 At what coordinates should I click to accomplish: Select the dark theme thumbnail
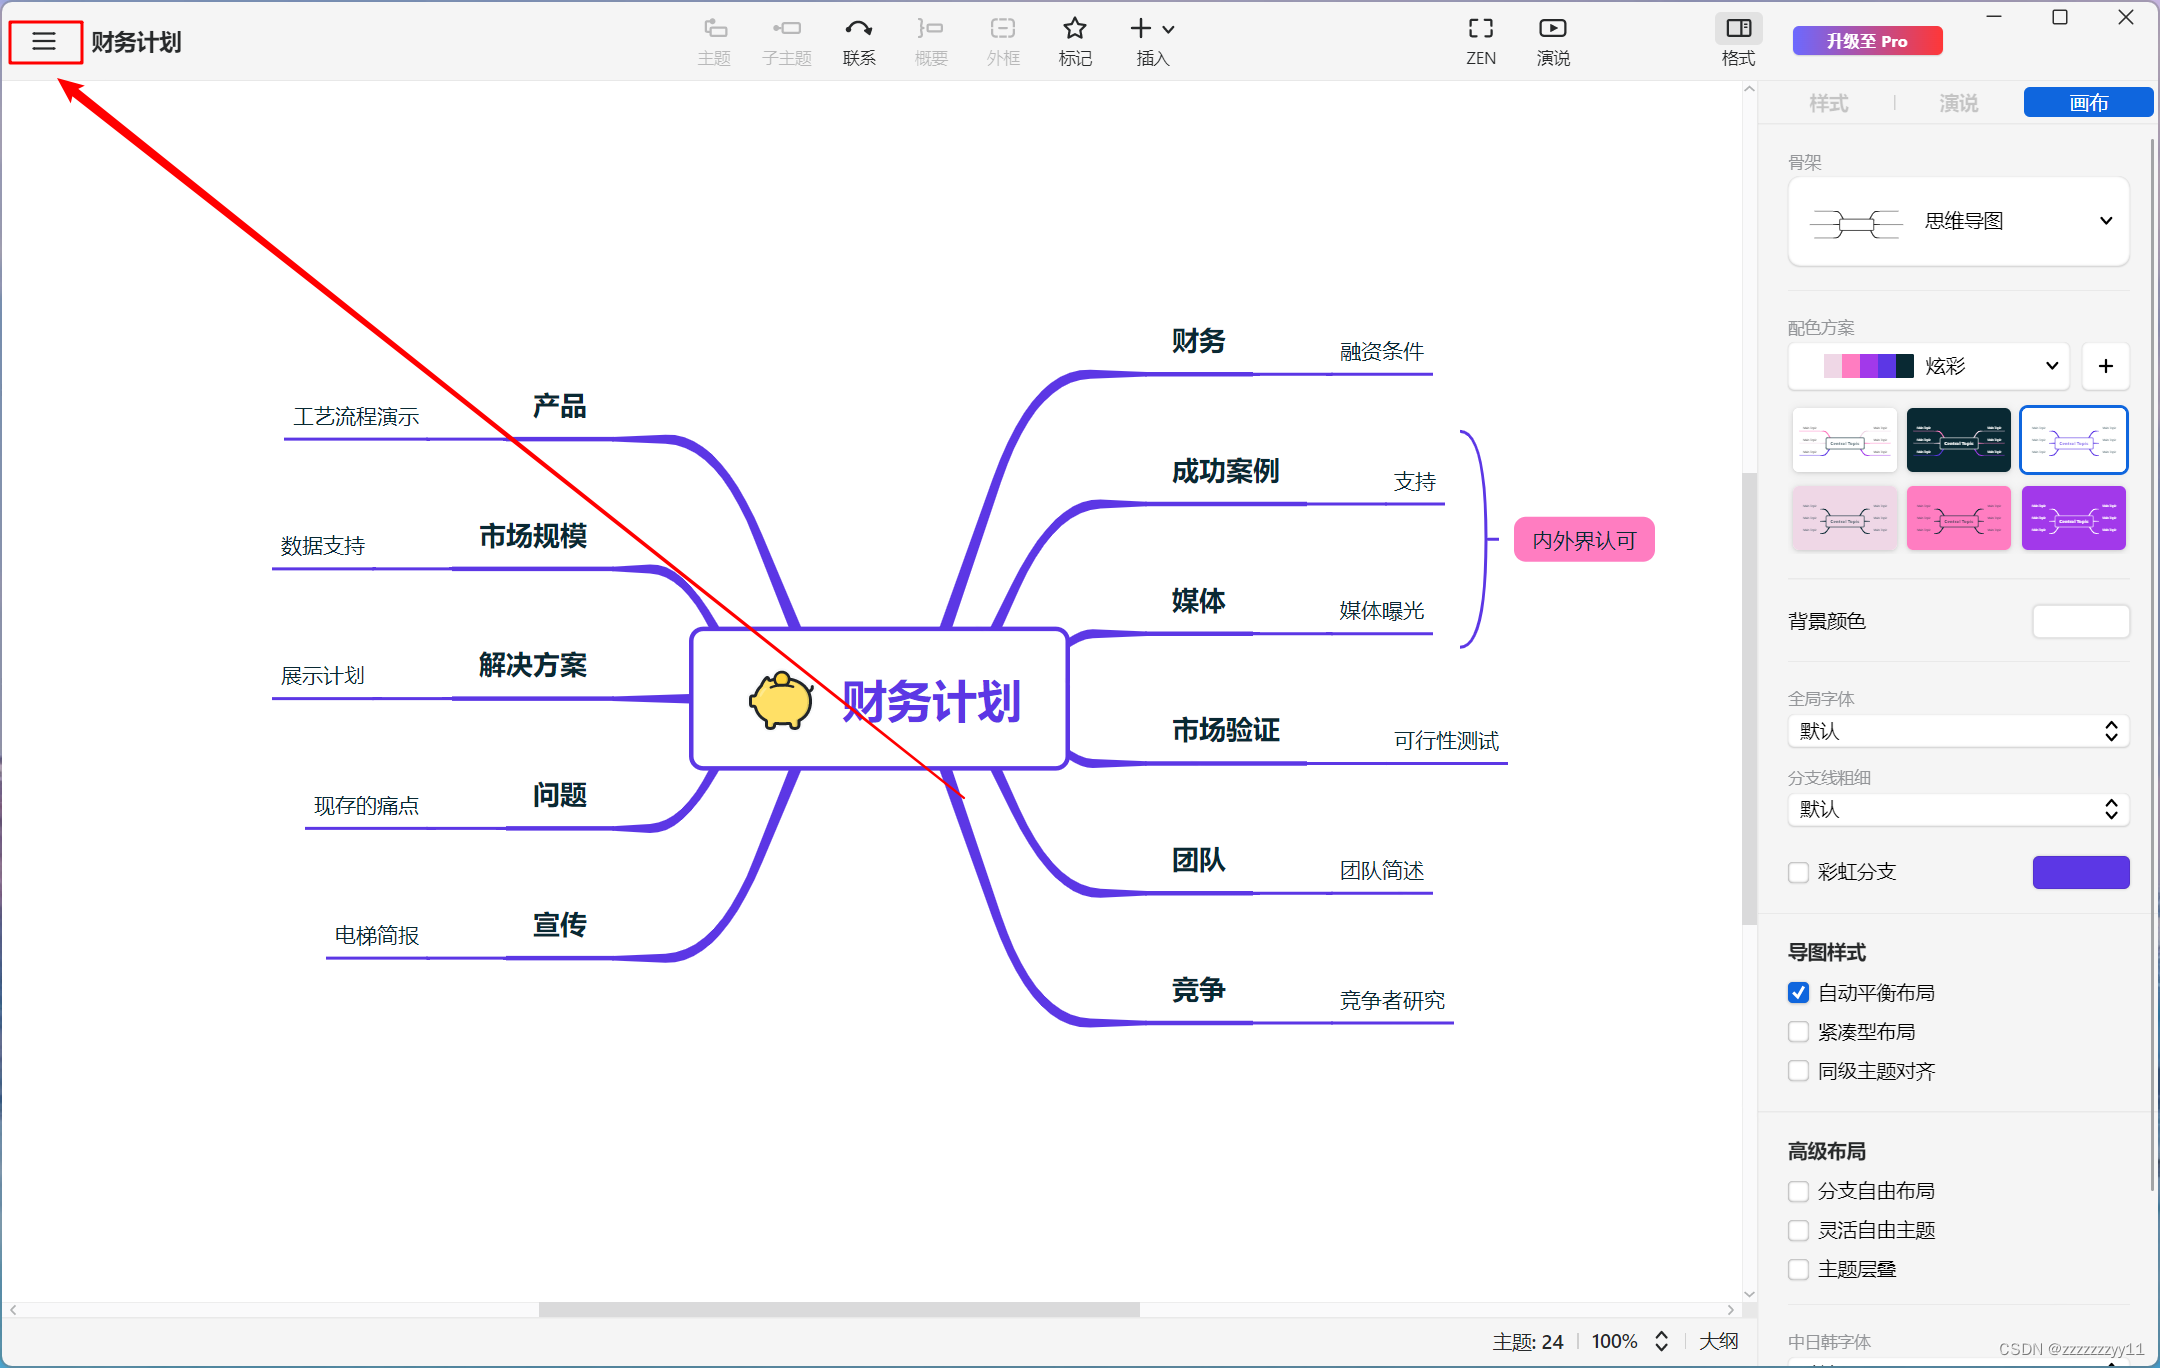(1958, 440)
